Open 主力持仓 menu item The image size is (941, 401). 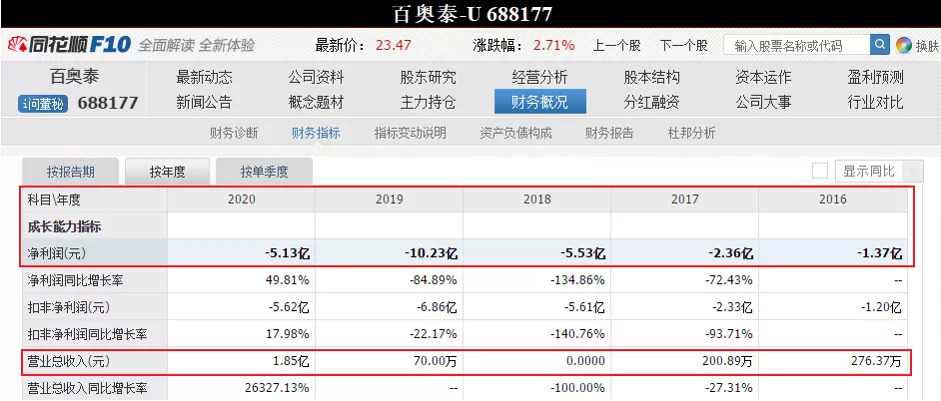pos(428,102)
